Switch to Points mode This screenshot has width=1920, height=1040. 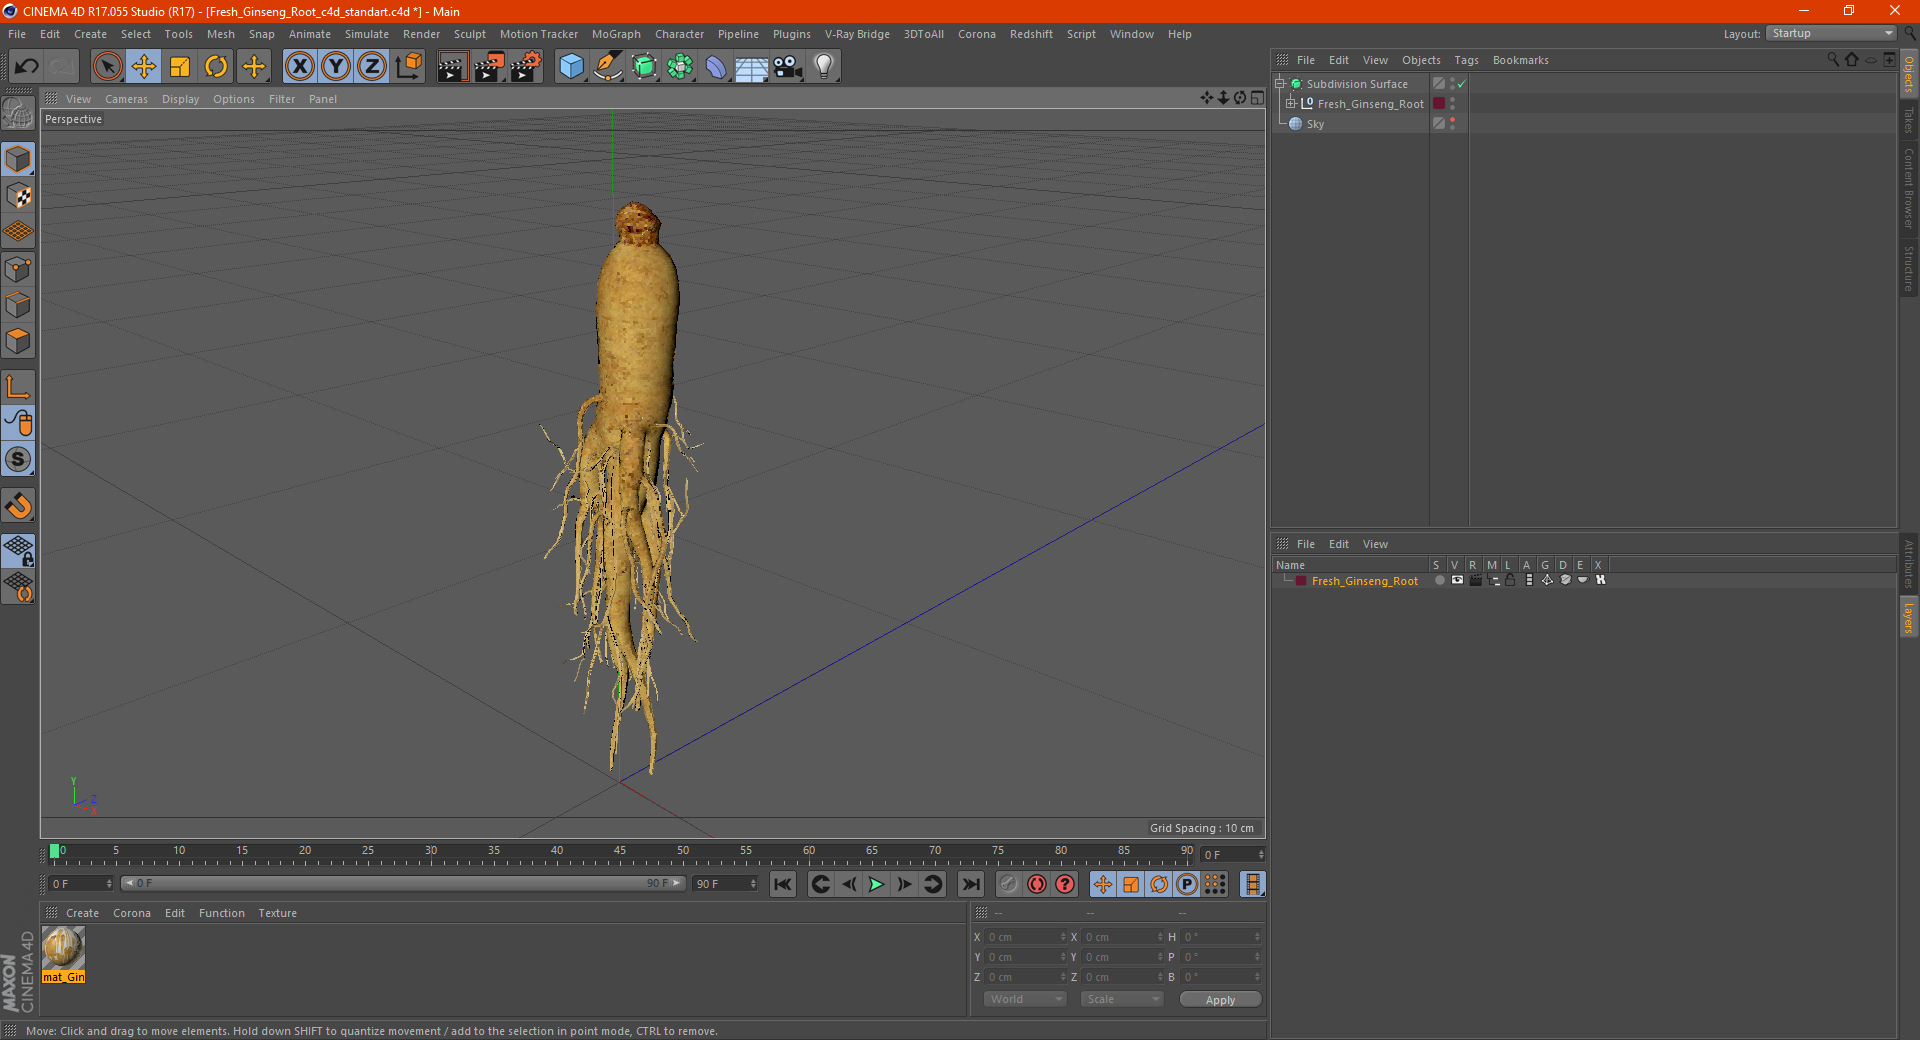point(18,269)
